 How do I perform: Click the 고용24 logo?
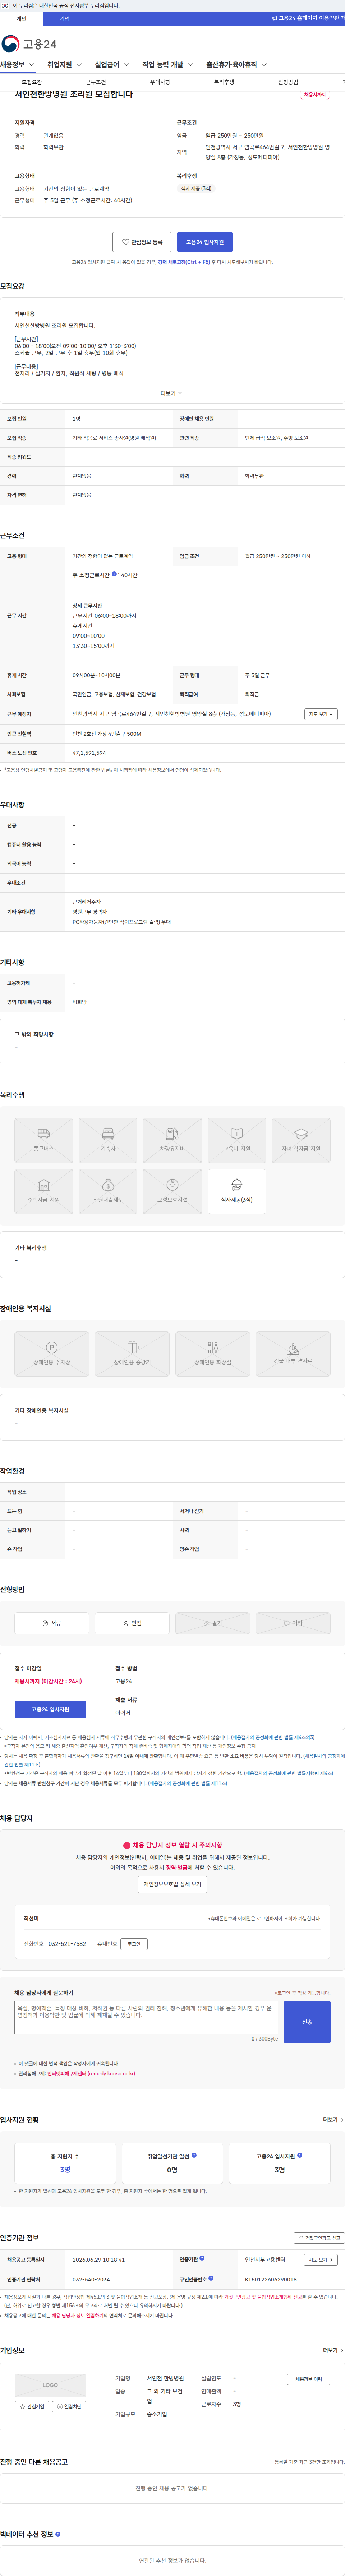tap(29, 43)
